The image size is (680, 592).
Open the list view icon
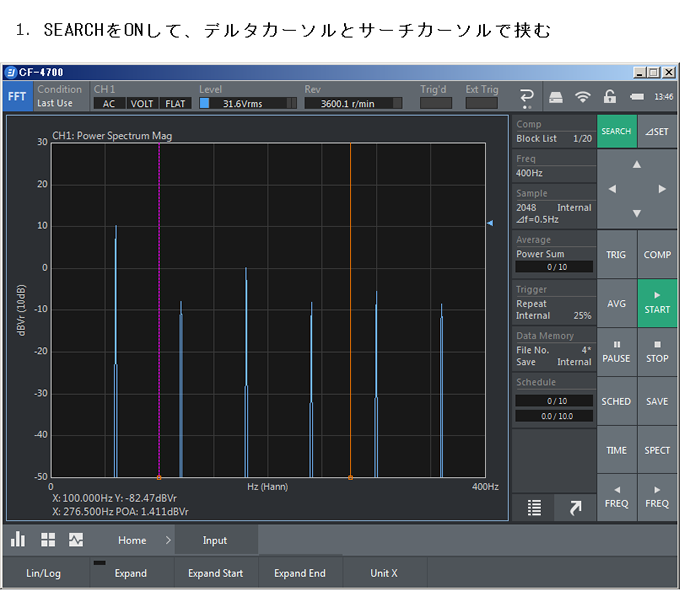coord(534,508)
